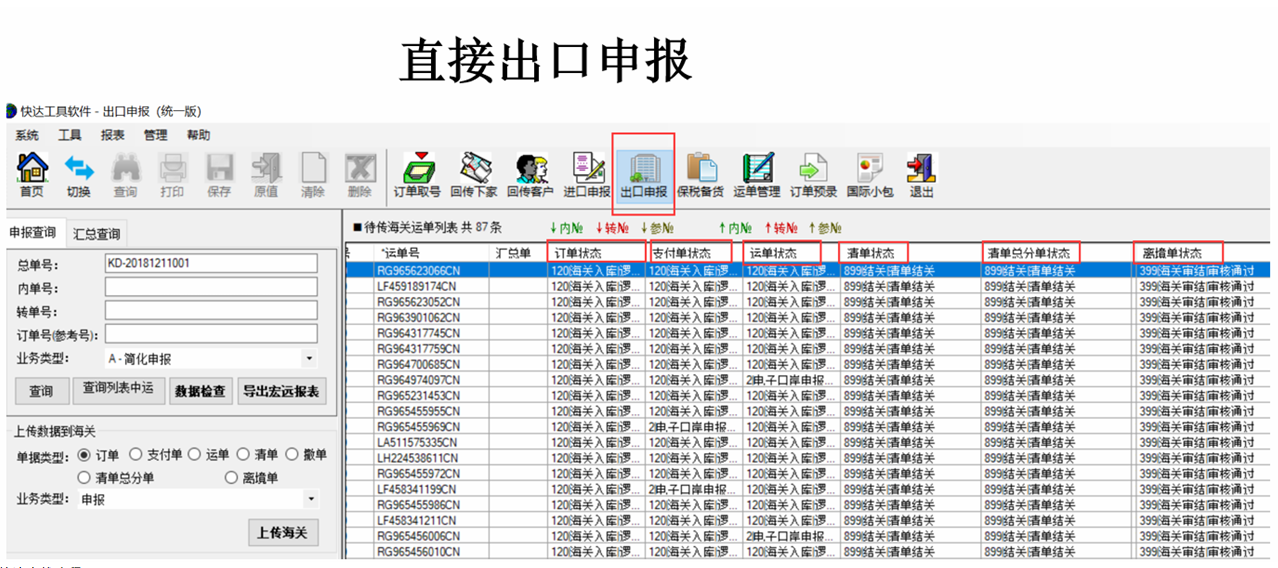Open 保税备货 from the toolbar

[x=700, y=173]
